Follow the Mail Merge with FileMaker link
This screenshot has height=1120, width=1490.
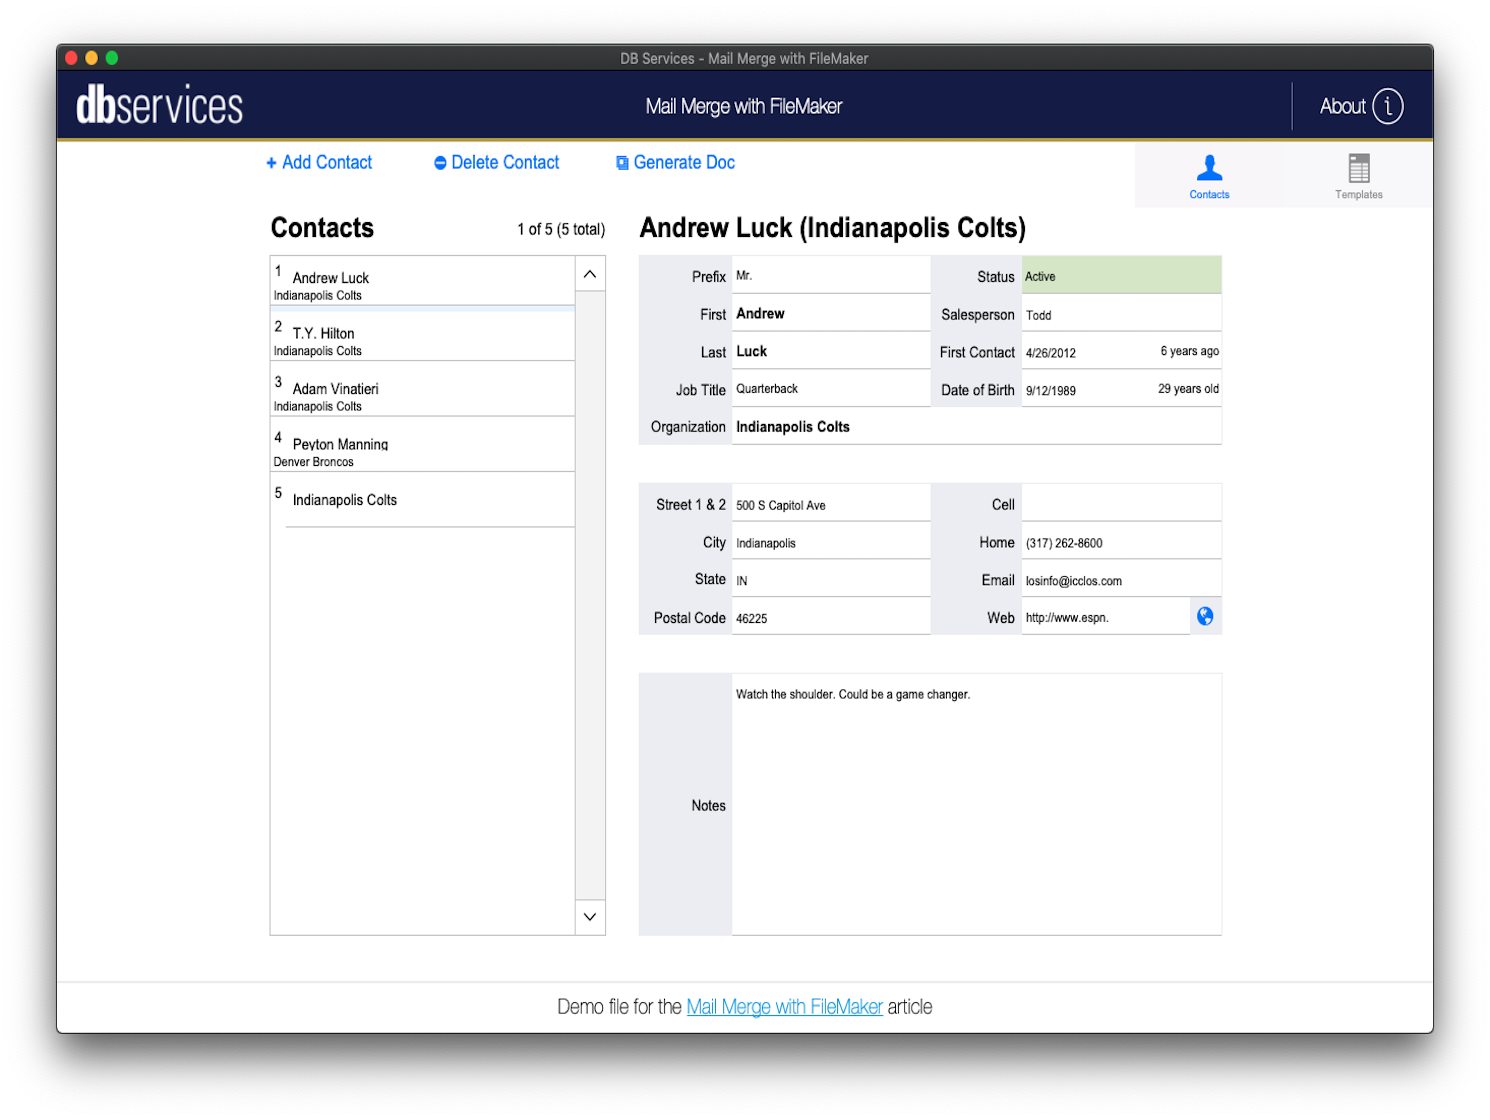(x=784, y=1007)
